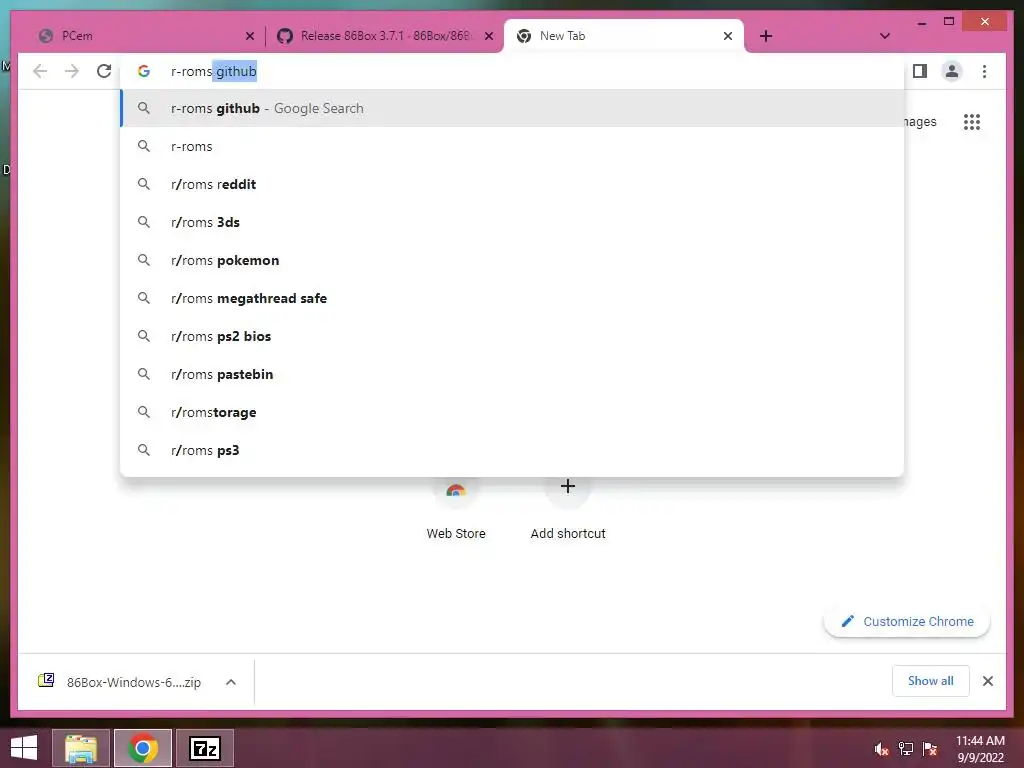
Task: Open Chrome's three-dot menu
Action: (x=984, y=71)
